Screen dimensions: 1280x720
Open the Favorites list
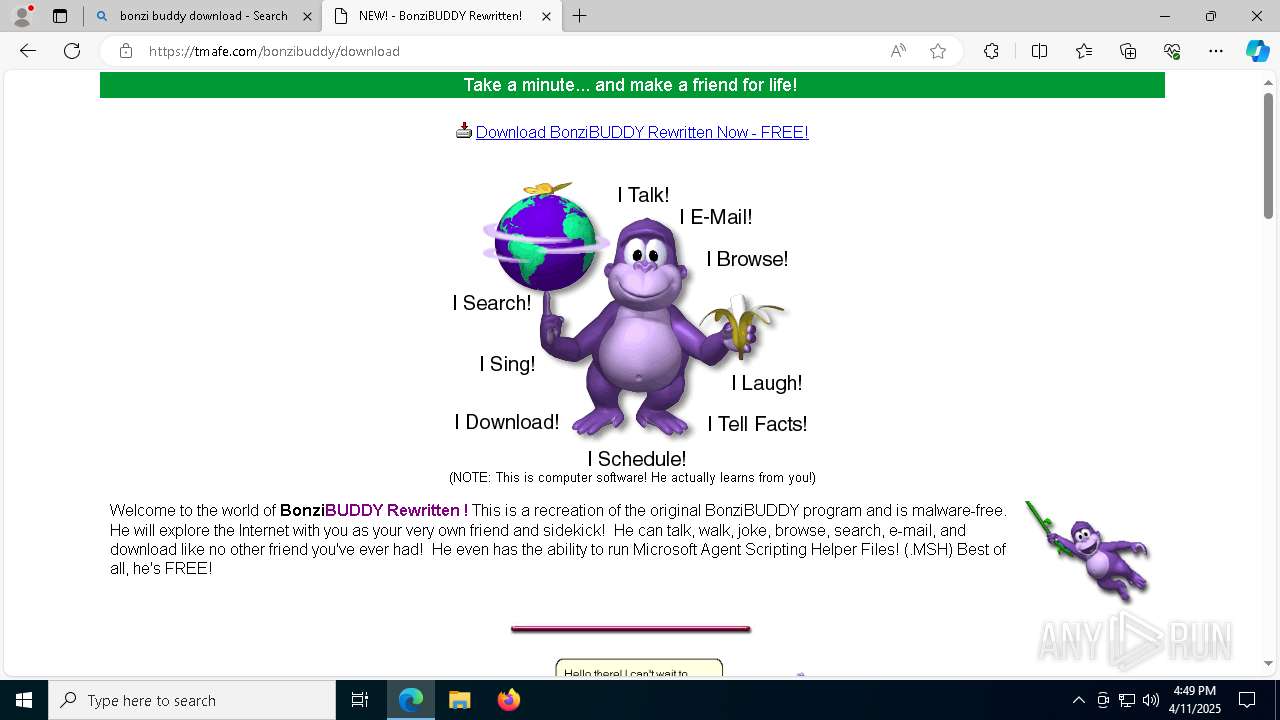[1084, 51]
